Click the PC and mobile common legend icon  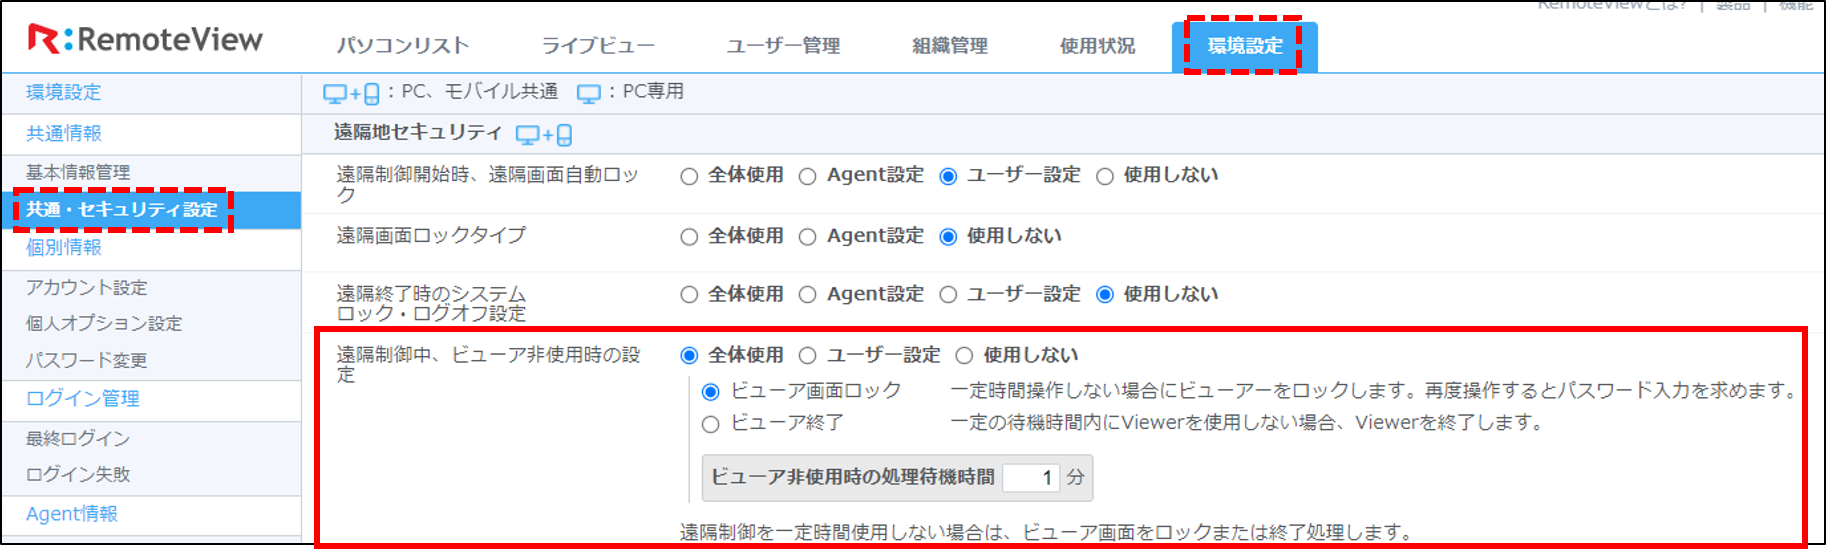pos(351,93)
